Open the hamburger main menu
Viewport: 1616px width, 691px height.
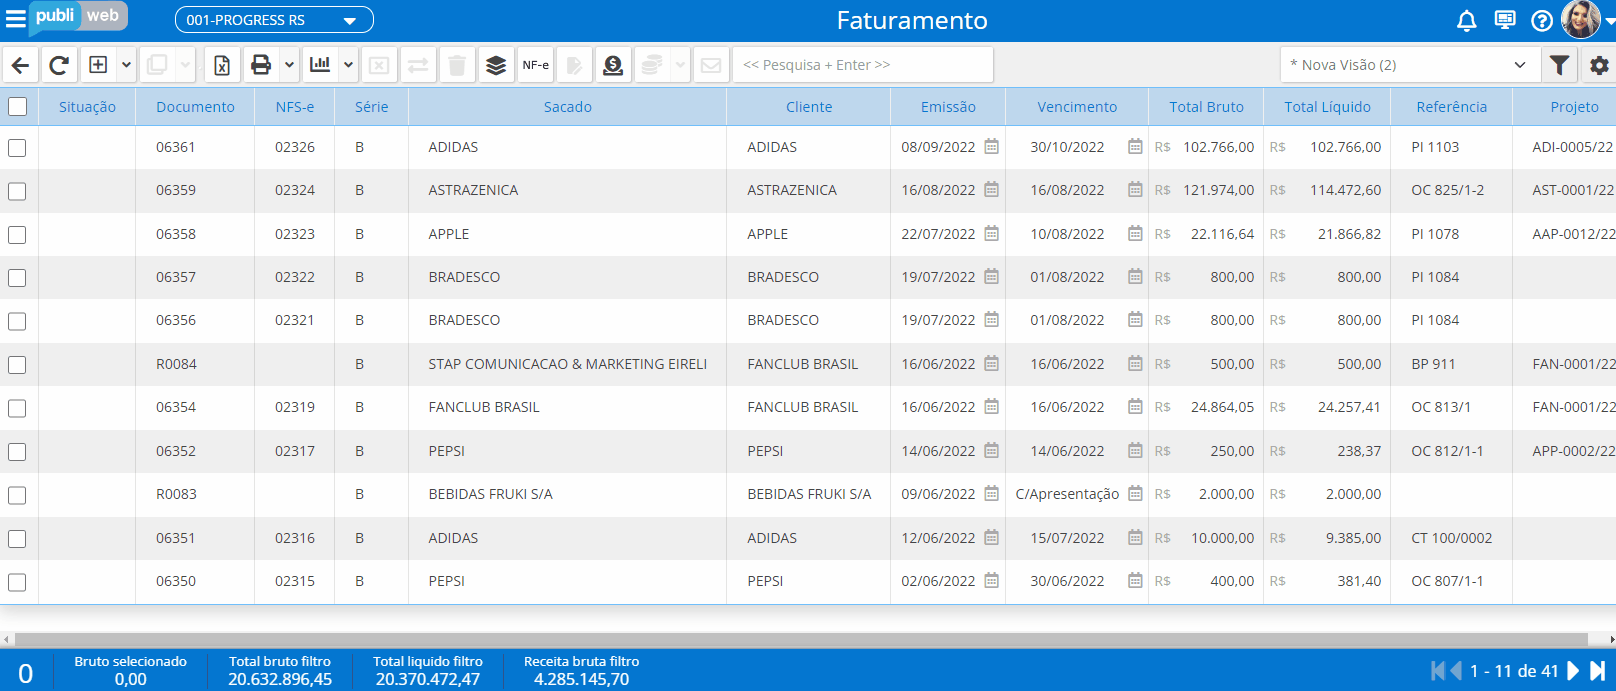(15, 19)
